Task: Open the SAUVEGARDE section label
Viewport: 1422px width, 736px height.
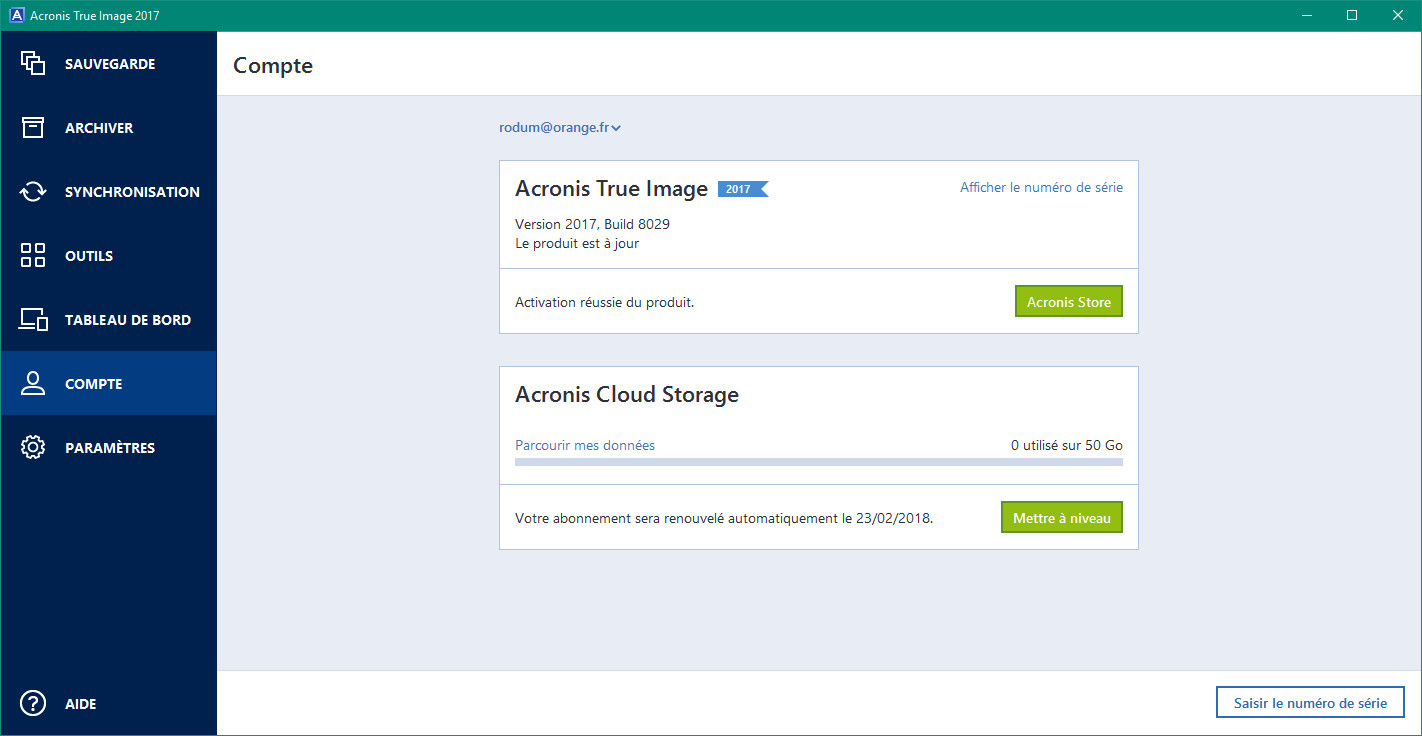Action: point(110,64)
